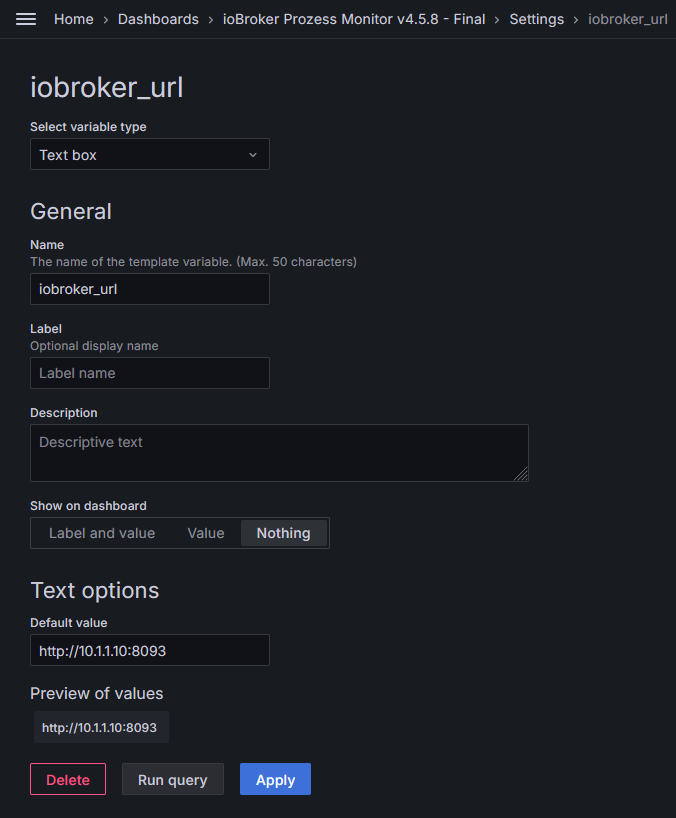Select the Label and value option
Screen dimensions: 676x818
(x=102, y=533)
